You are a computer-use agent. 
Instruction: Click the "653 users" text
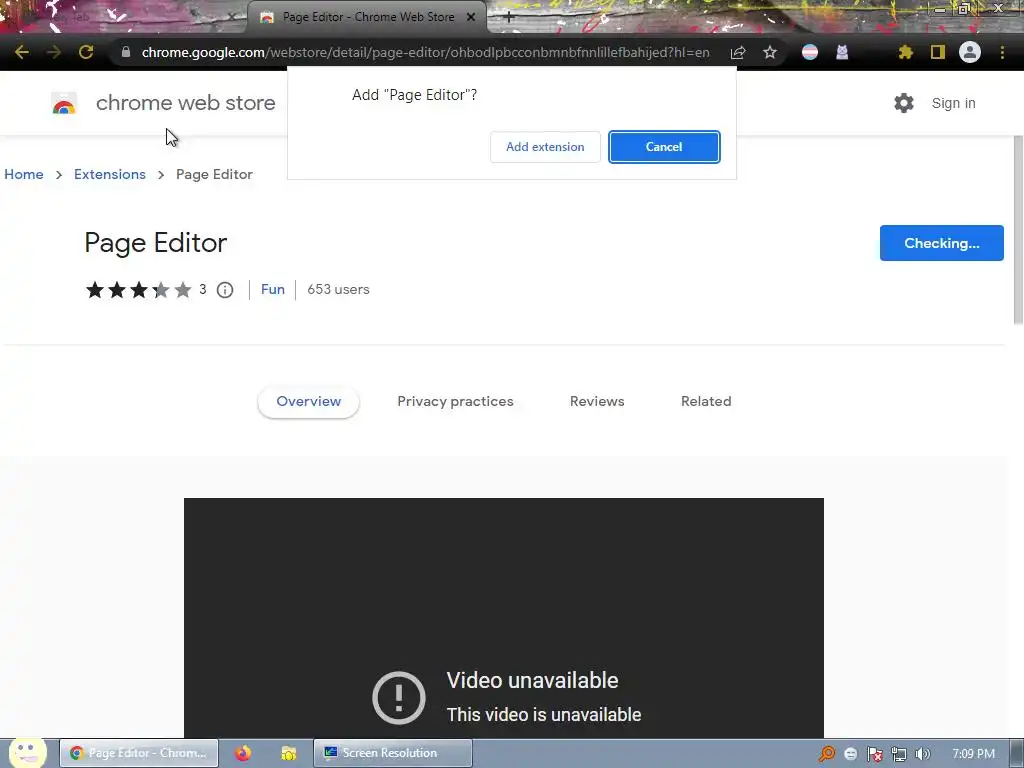338,289
